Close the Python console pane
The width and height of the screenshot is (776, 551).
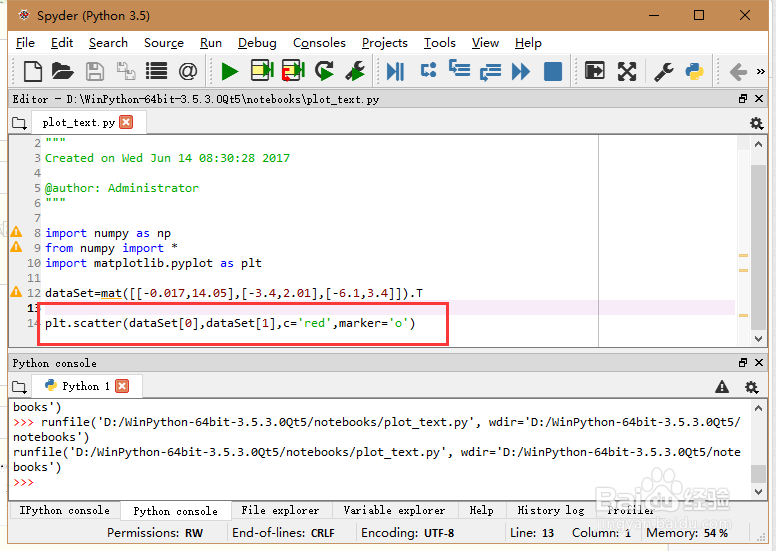(759, 362)
